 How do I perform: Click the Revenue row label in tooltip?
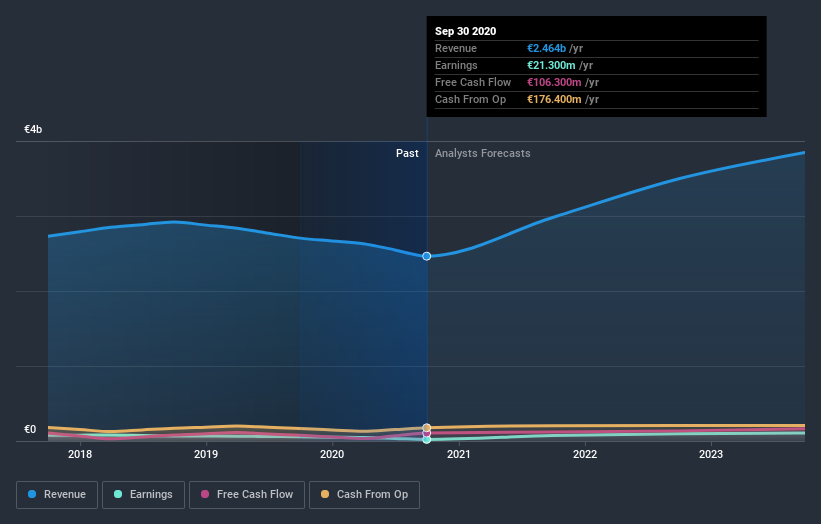(456, 48)
